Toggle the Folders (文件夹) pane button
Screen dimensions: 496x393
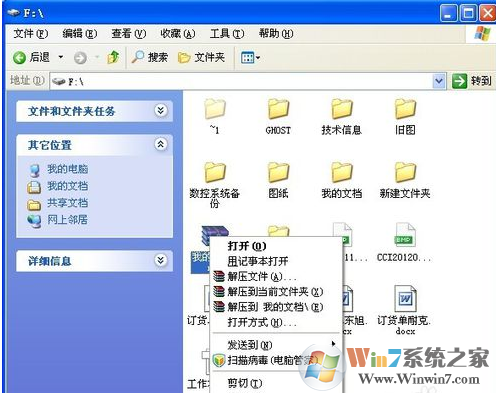(x=201, y=57)
